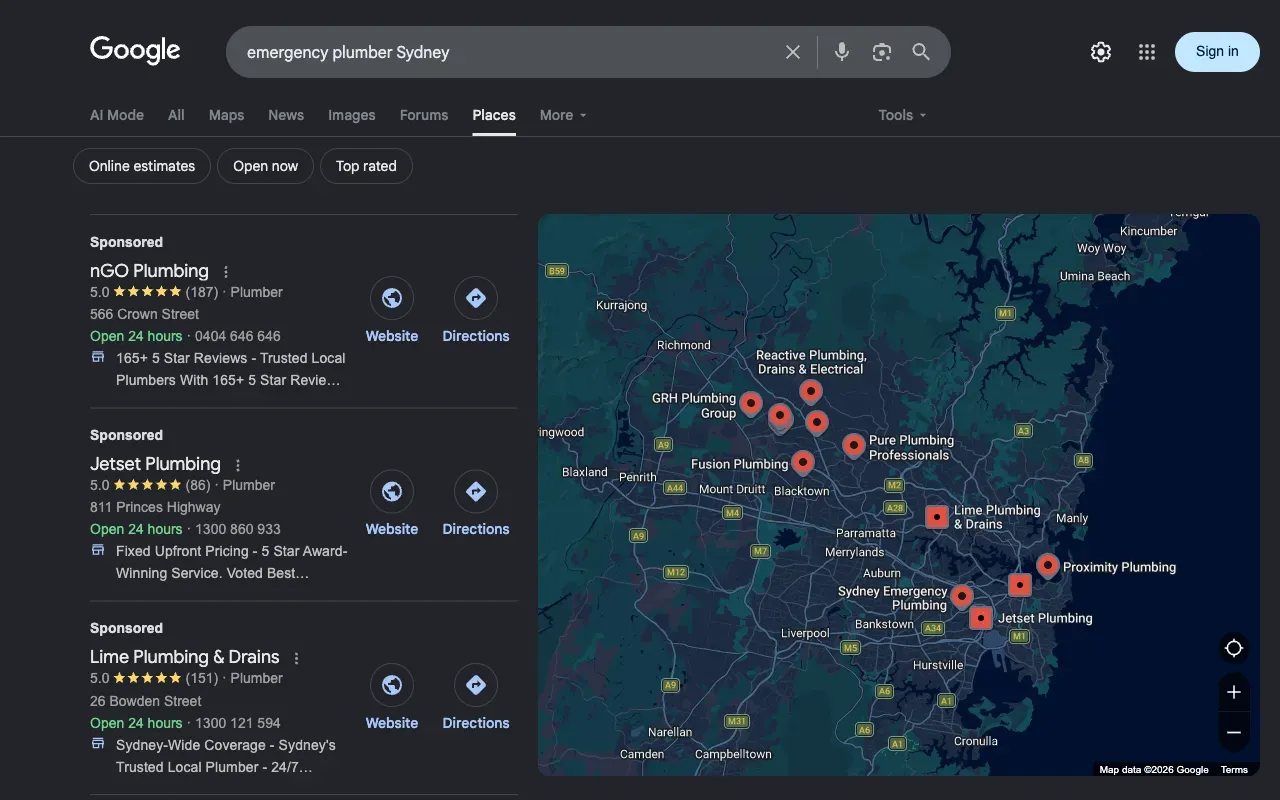This screenshot has height=800, width=1280.
Task: Switch to AI Mode tab
Action: [x=117, y=115]
